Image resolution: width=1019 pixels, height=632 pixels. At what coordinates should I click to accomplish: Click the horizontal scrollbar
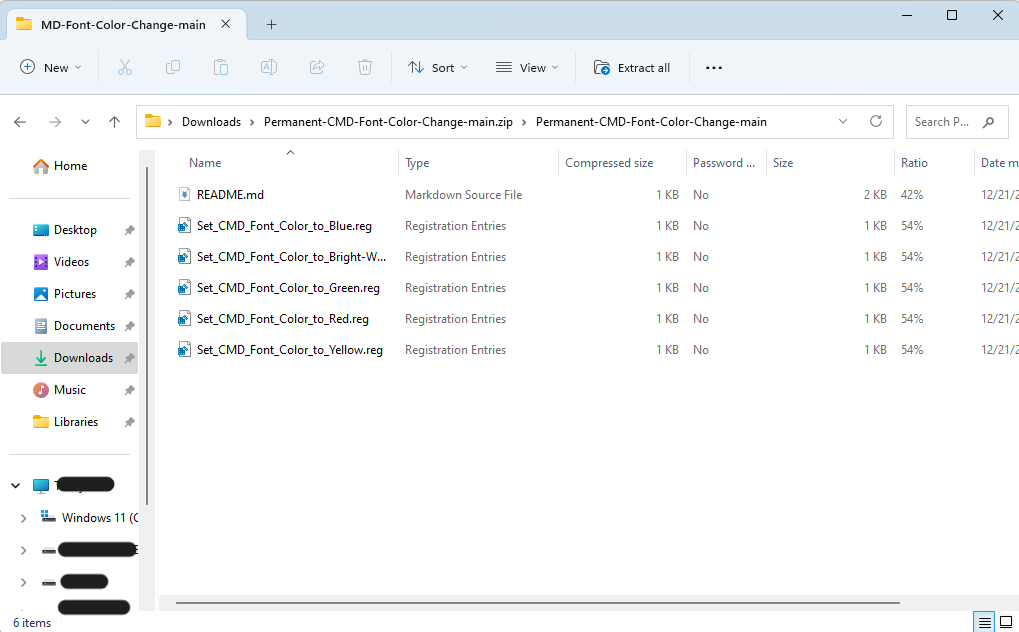click(537, 603)
